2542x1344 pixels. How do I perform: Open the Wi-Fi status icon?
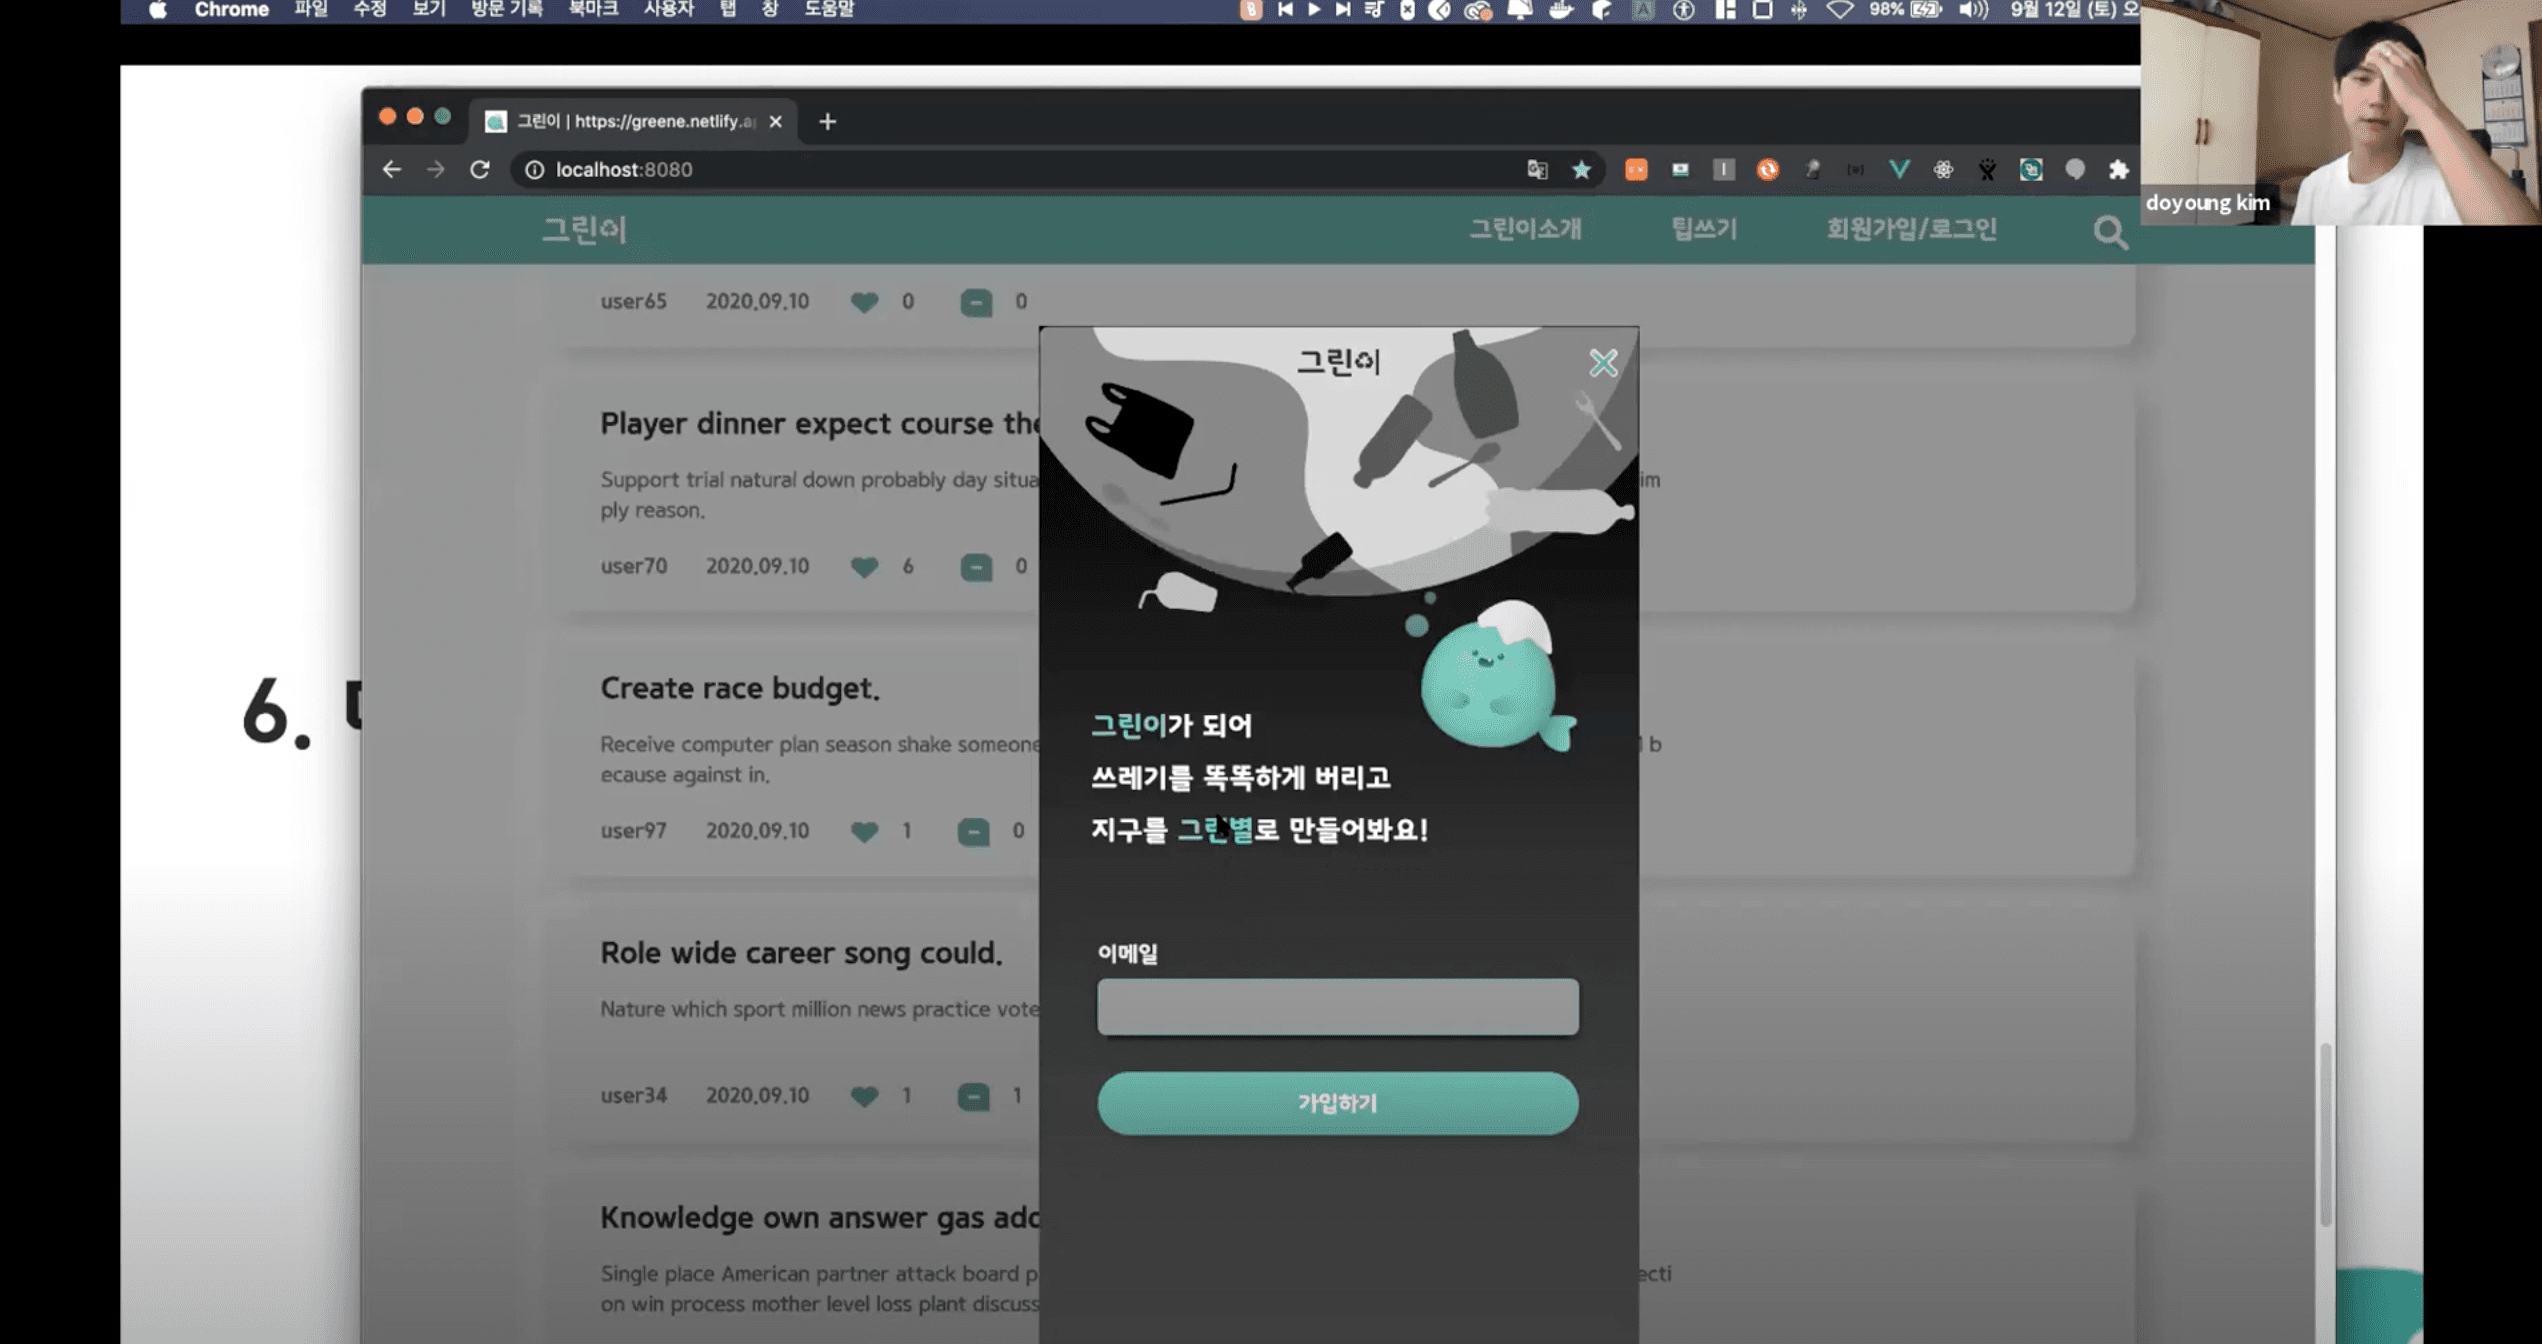(1839, 10)
